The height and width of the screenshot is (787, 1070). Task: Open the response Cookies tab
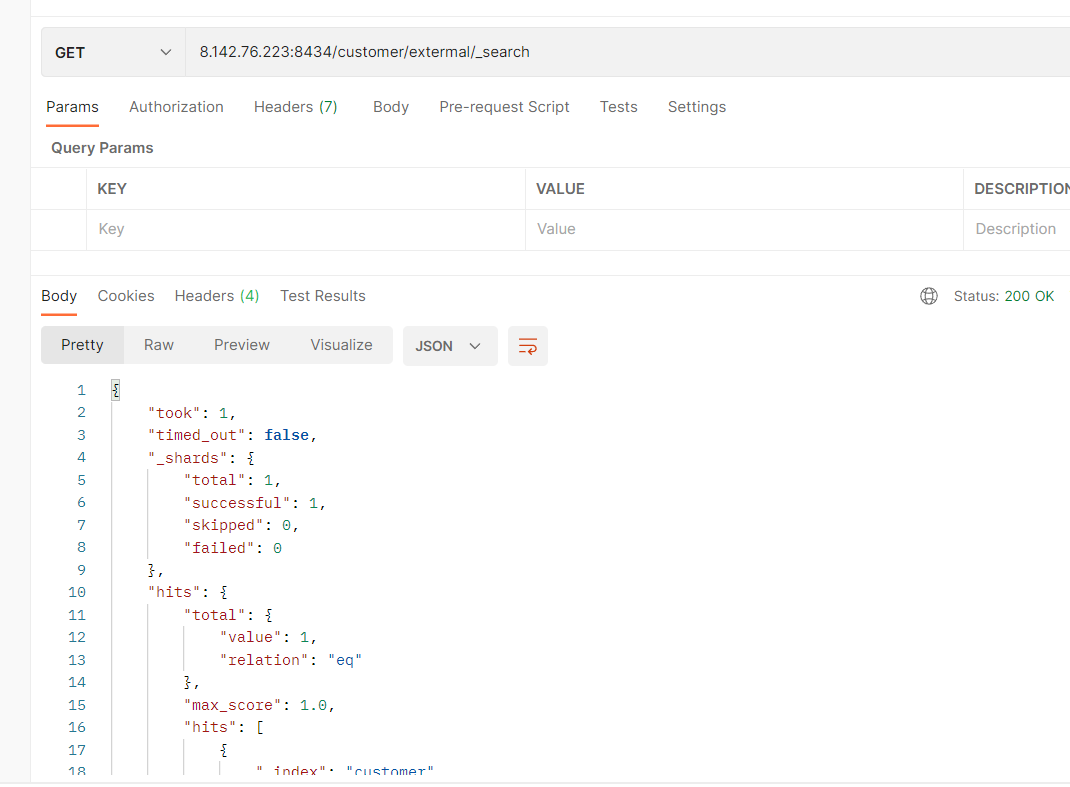click(126, 296)
